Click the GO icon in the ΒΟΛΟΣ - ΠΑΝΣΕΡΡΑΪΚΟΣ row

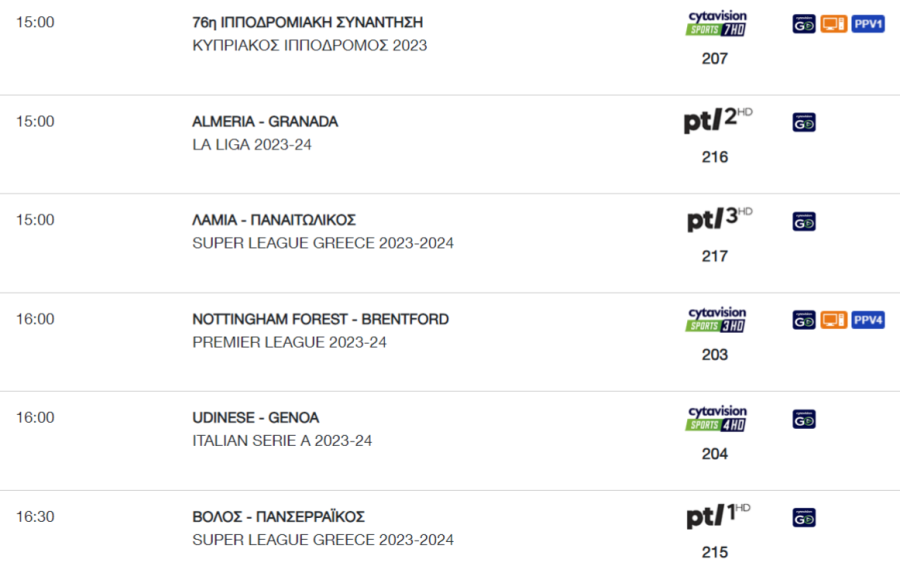(804, 518)
